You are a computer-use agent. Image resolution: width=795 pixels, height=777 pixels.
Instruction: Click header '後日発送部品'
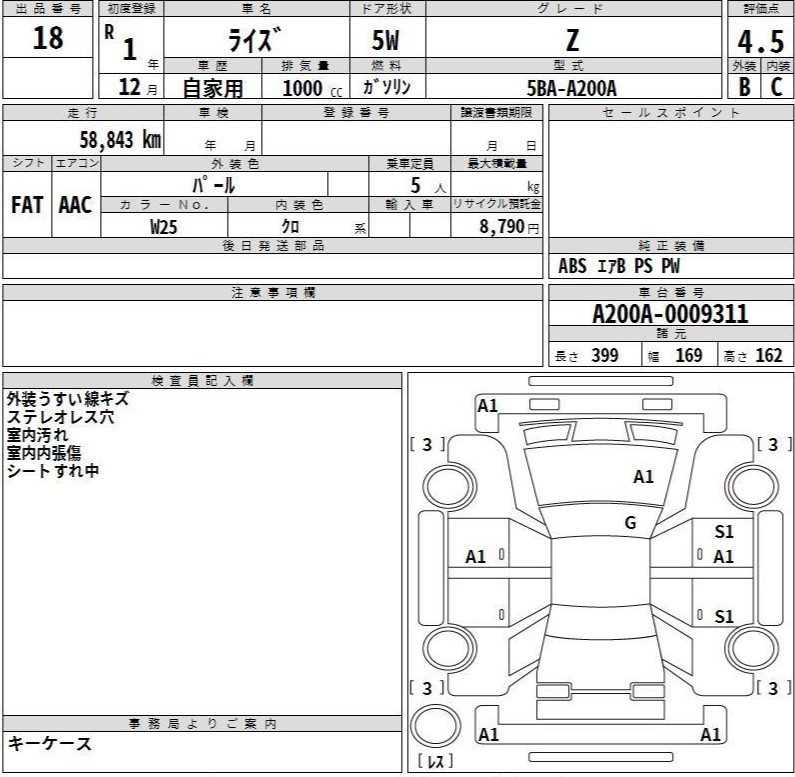point(273,245)
